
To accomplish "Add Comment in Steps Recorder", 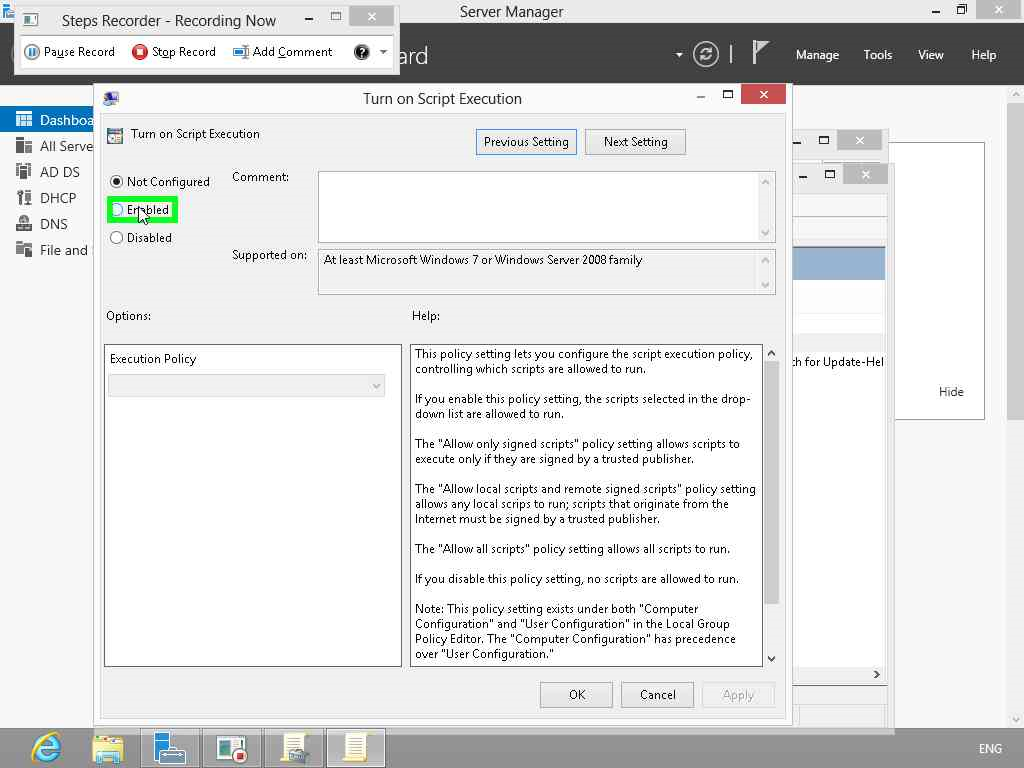I will 283,52.
